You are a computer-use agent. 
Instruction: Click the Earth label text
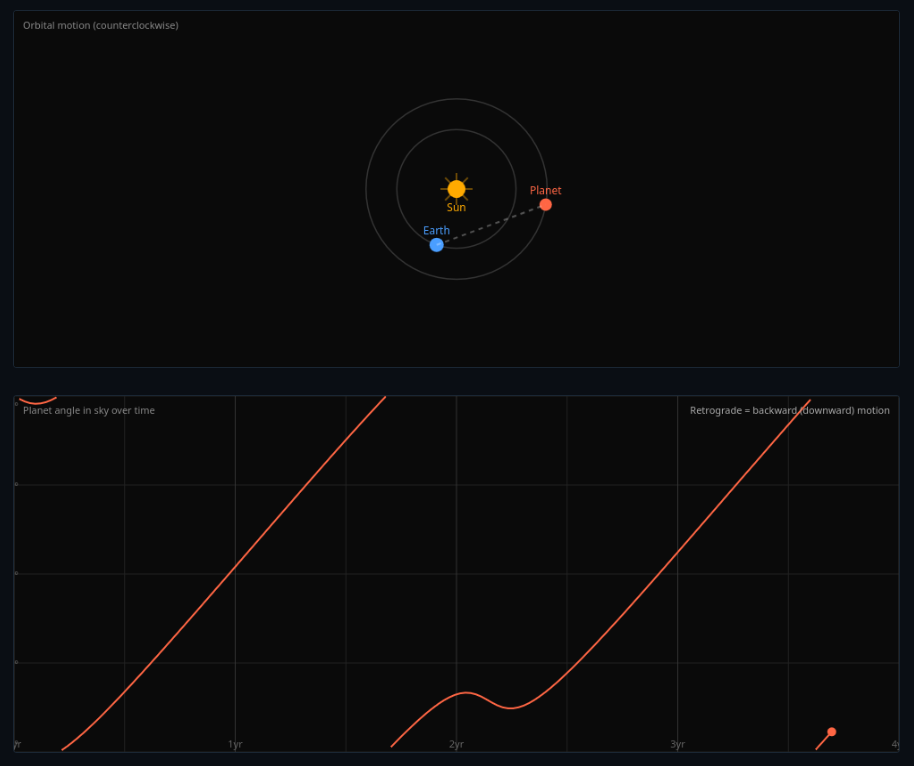436,230
